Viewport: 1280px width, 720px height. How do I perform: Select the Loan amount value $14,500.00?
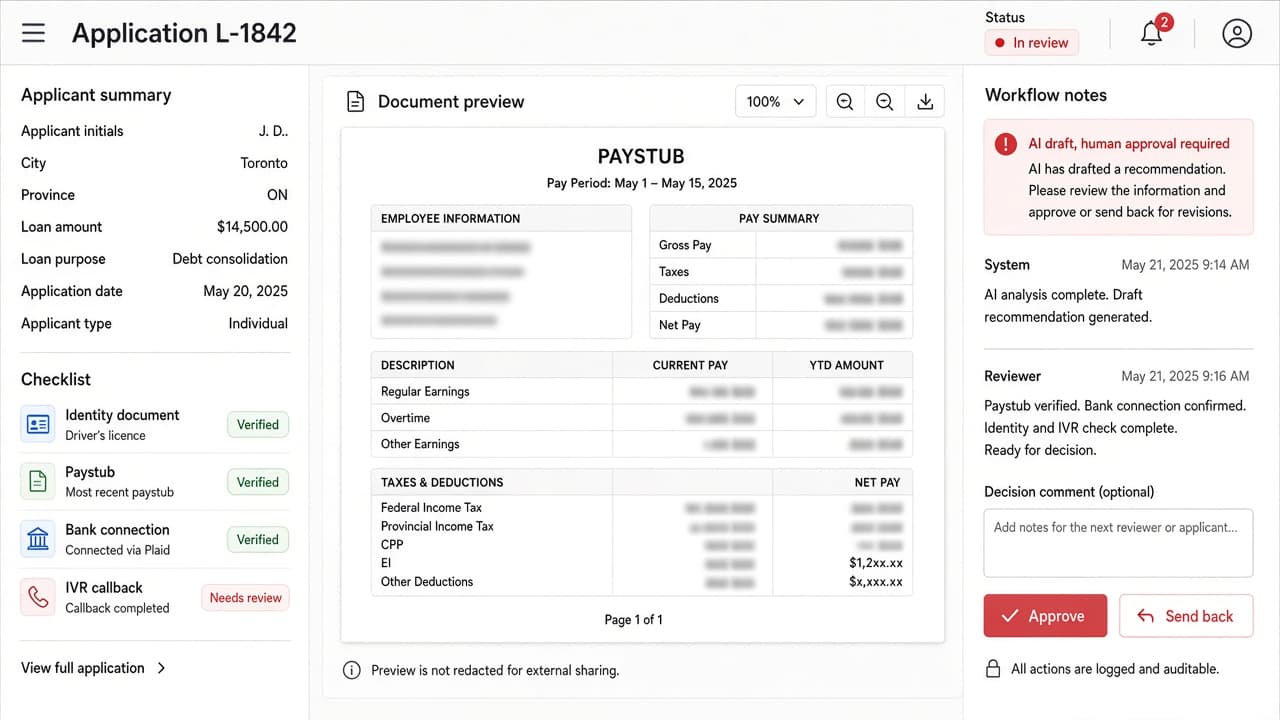tap(252, 227)
